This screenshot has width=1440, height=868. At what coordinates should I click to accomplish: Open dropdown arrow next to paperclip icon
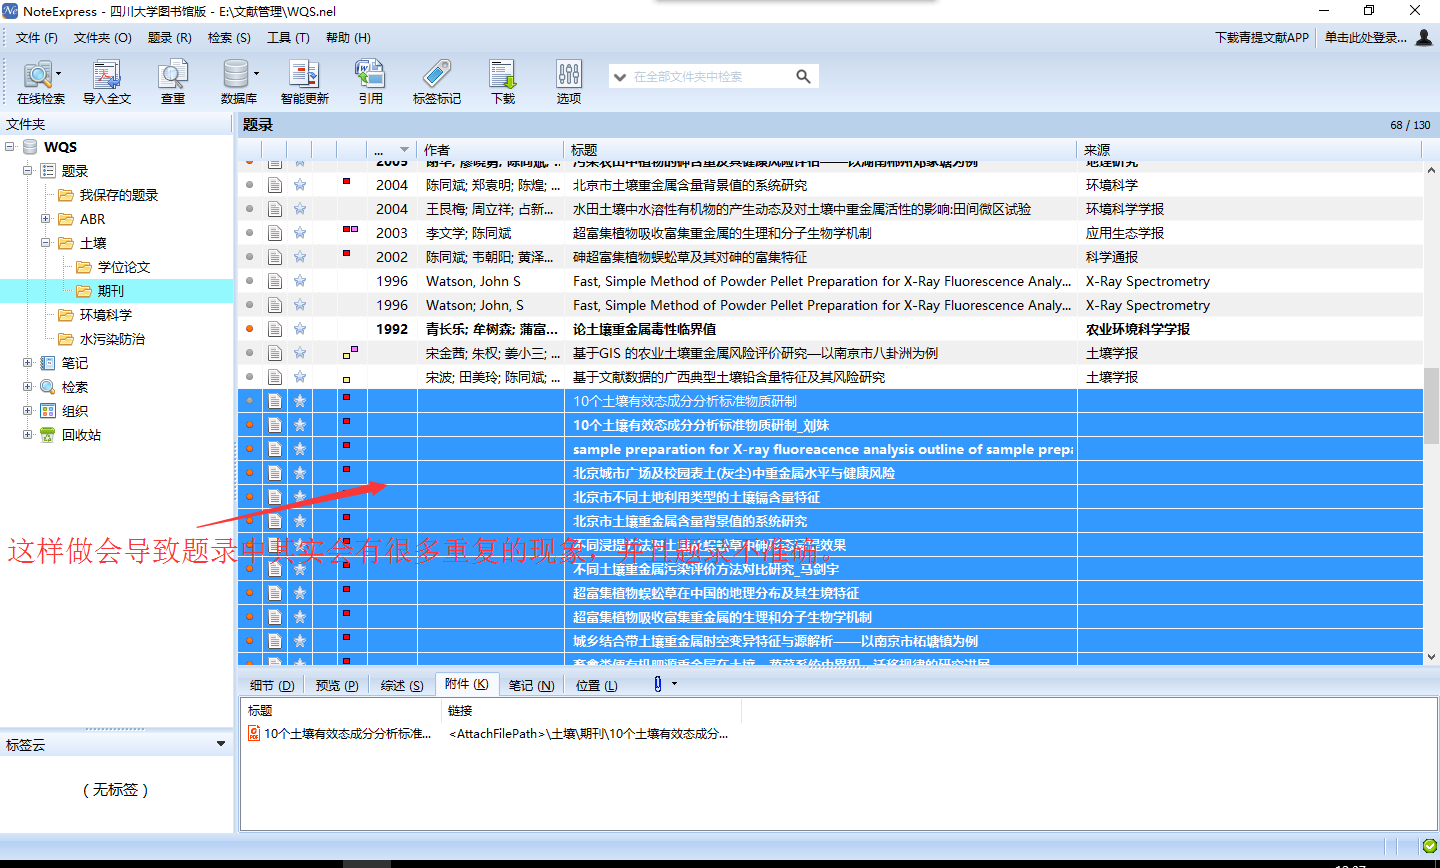point(674,684)
